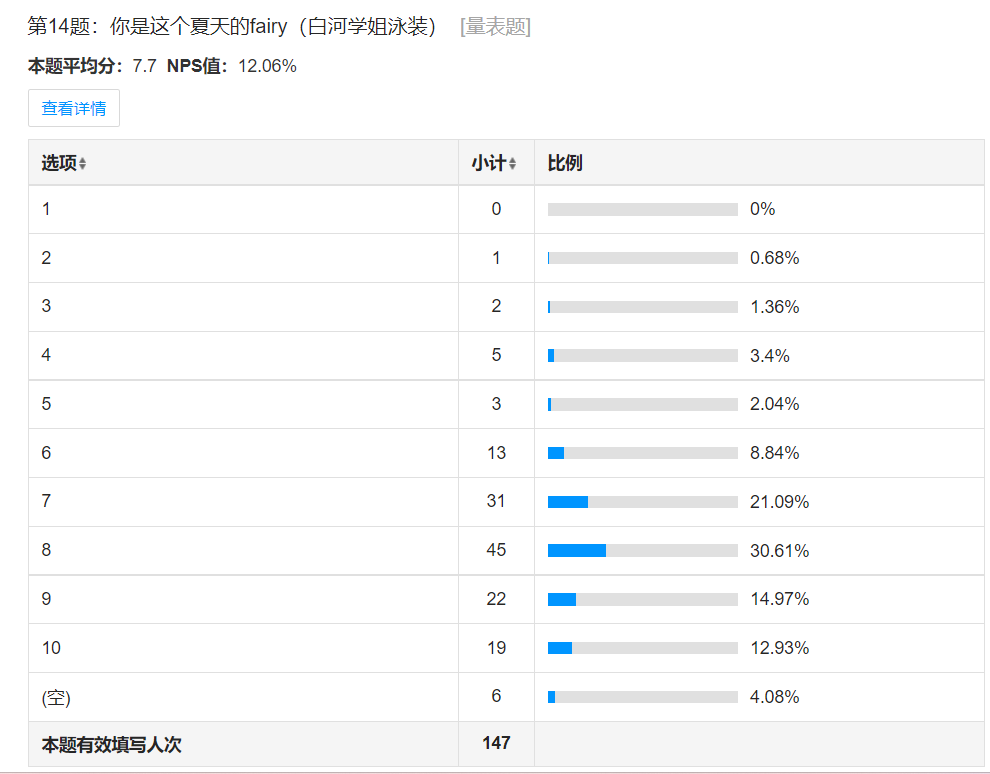Select the question 14 title text
The image size is (990, 774).
pos(232,27)
